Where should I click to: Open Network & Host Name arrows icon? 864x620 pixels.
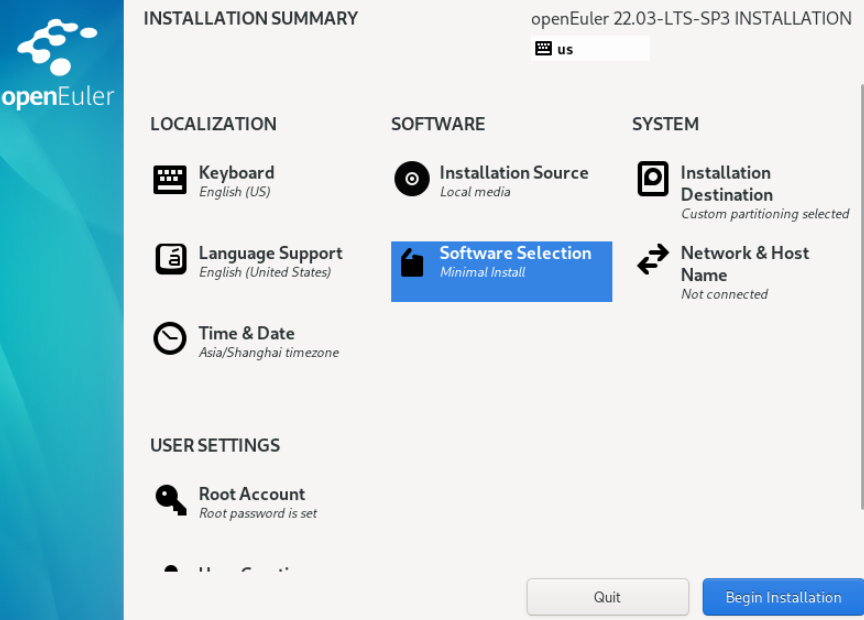coord(653,260)
